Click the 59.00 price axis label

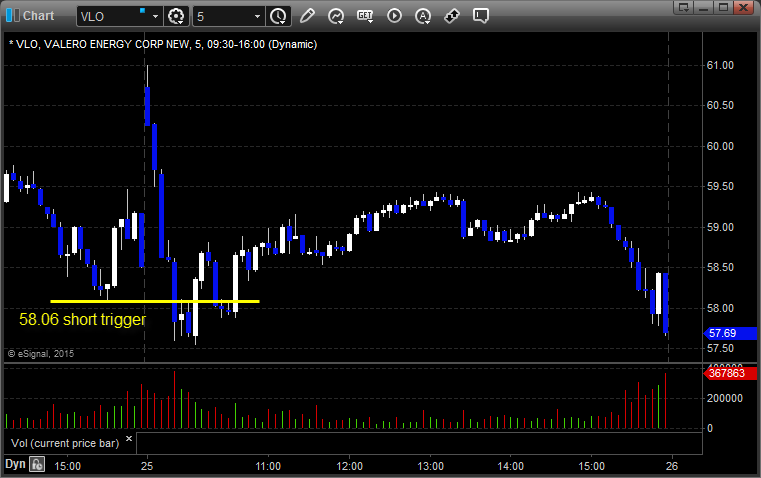(x=720, y=227)
